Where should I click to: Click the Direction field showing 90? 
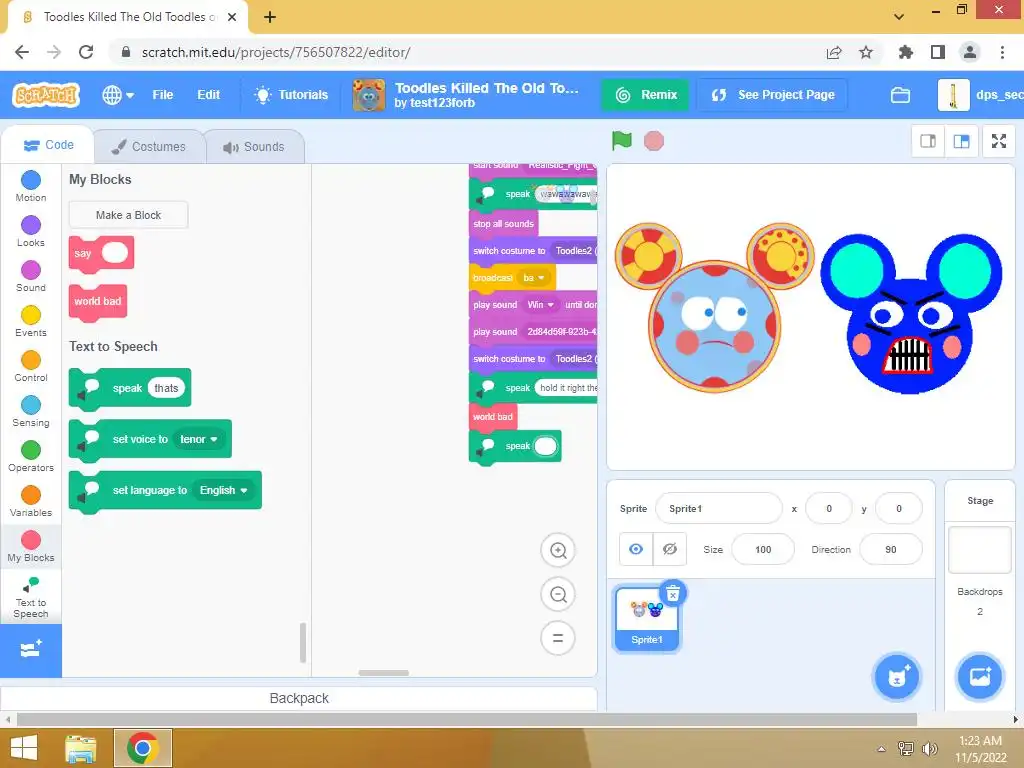(891, 549)
